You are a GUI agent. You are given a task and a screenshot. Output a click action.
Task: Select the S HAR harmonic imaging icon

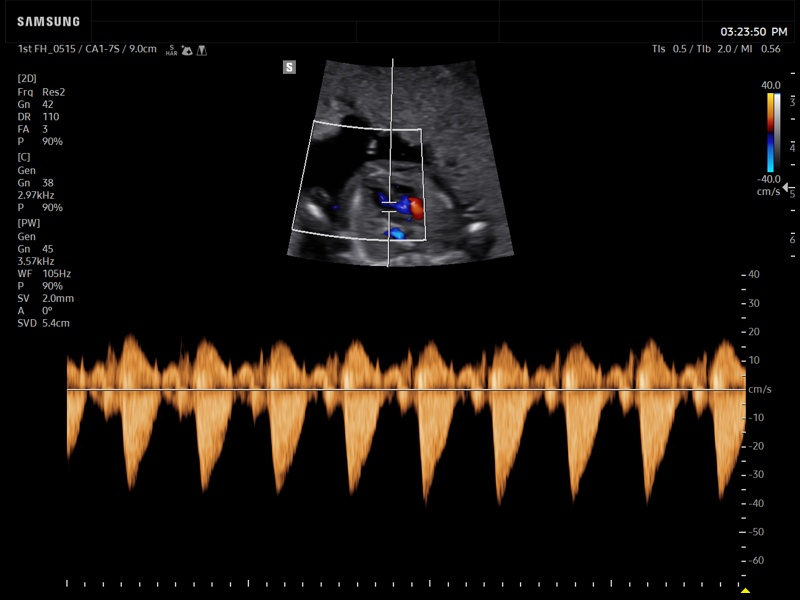170,47
